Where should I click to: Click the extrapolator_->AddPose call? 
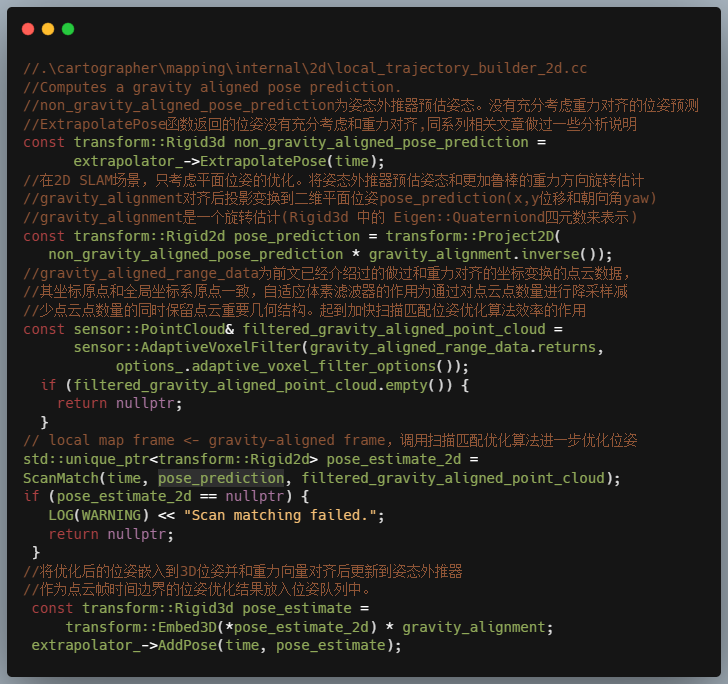pyautogui.click(x=127, y=645)
